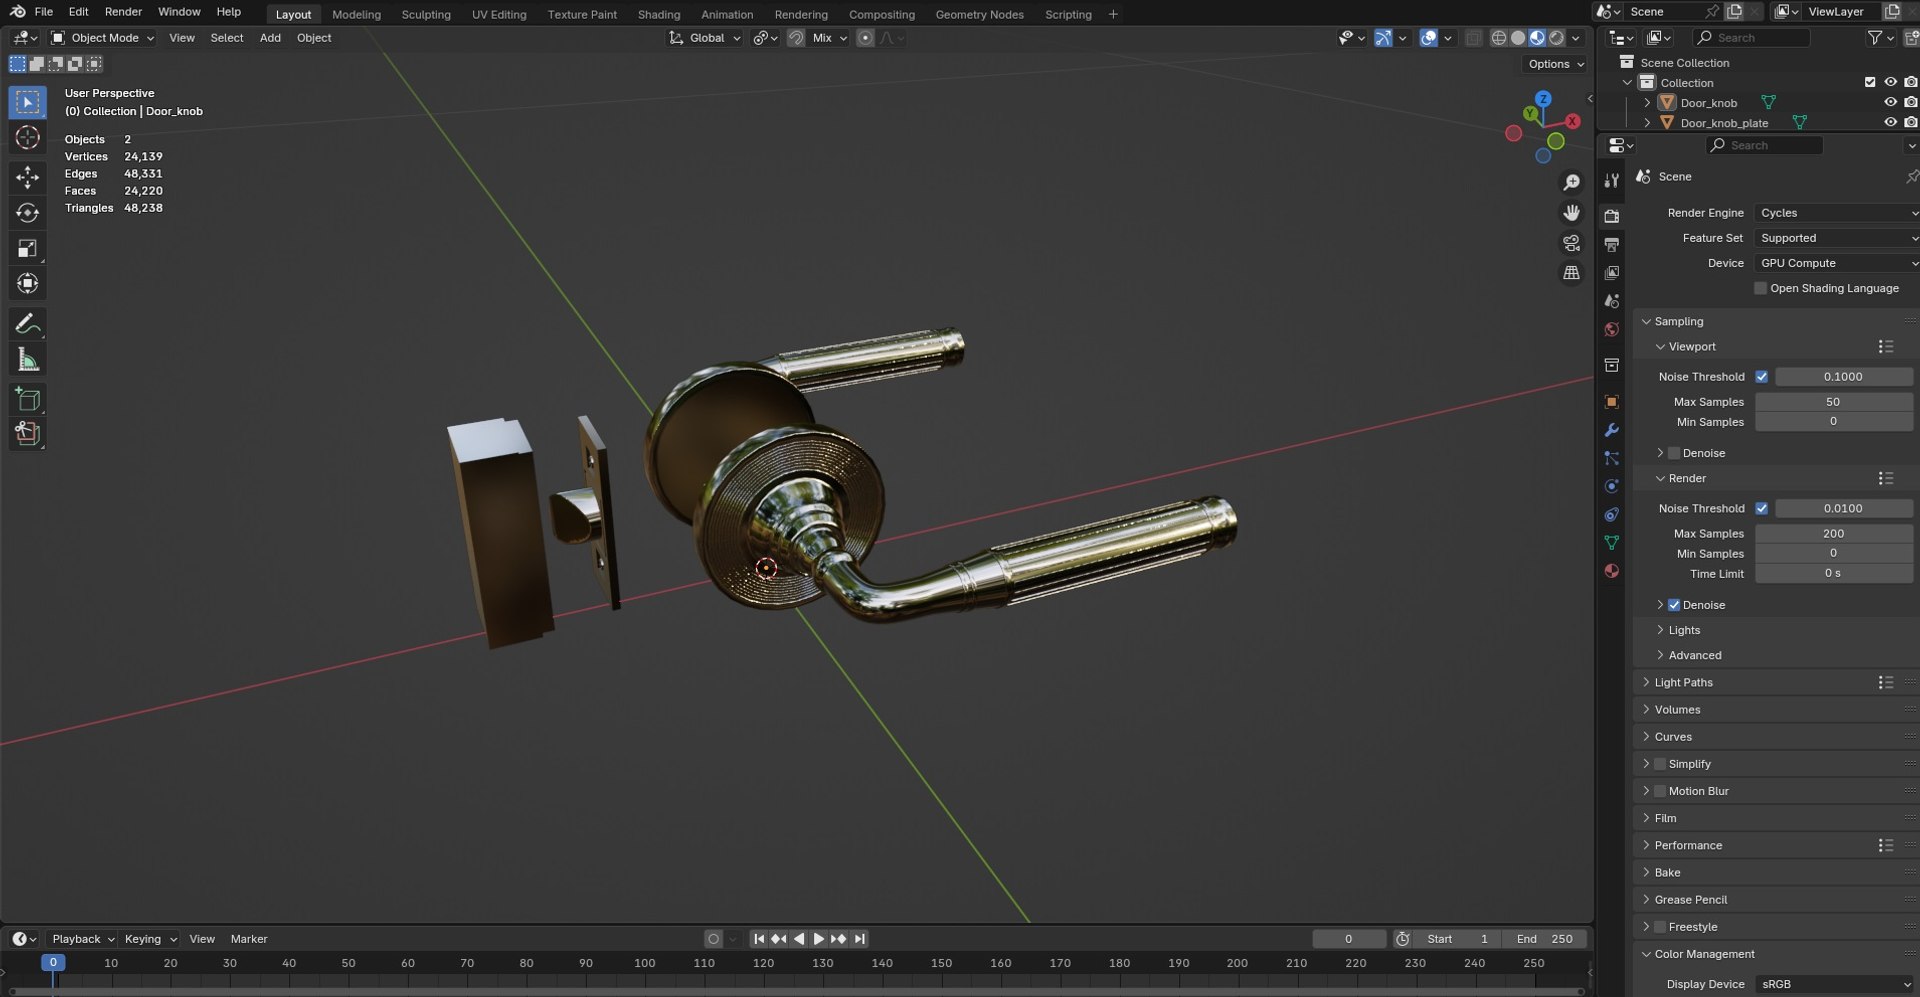
Task: Open the Options button in viewport
Action: 1556,64
